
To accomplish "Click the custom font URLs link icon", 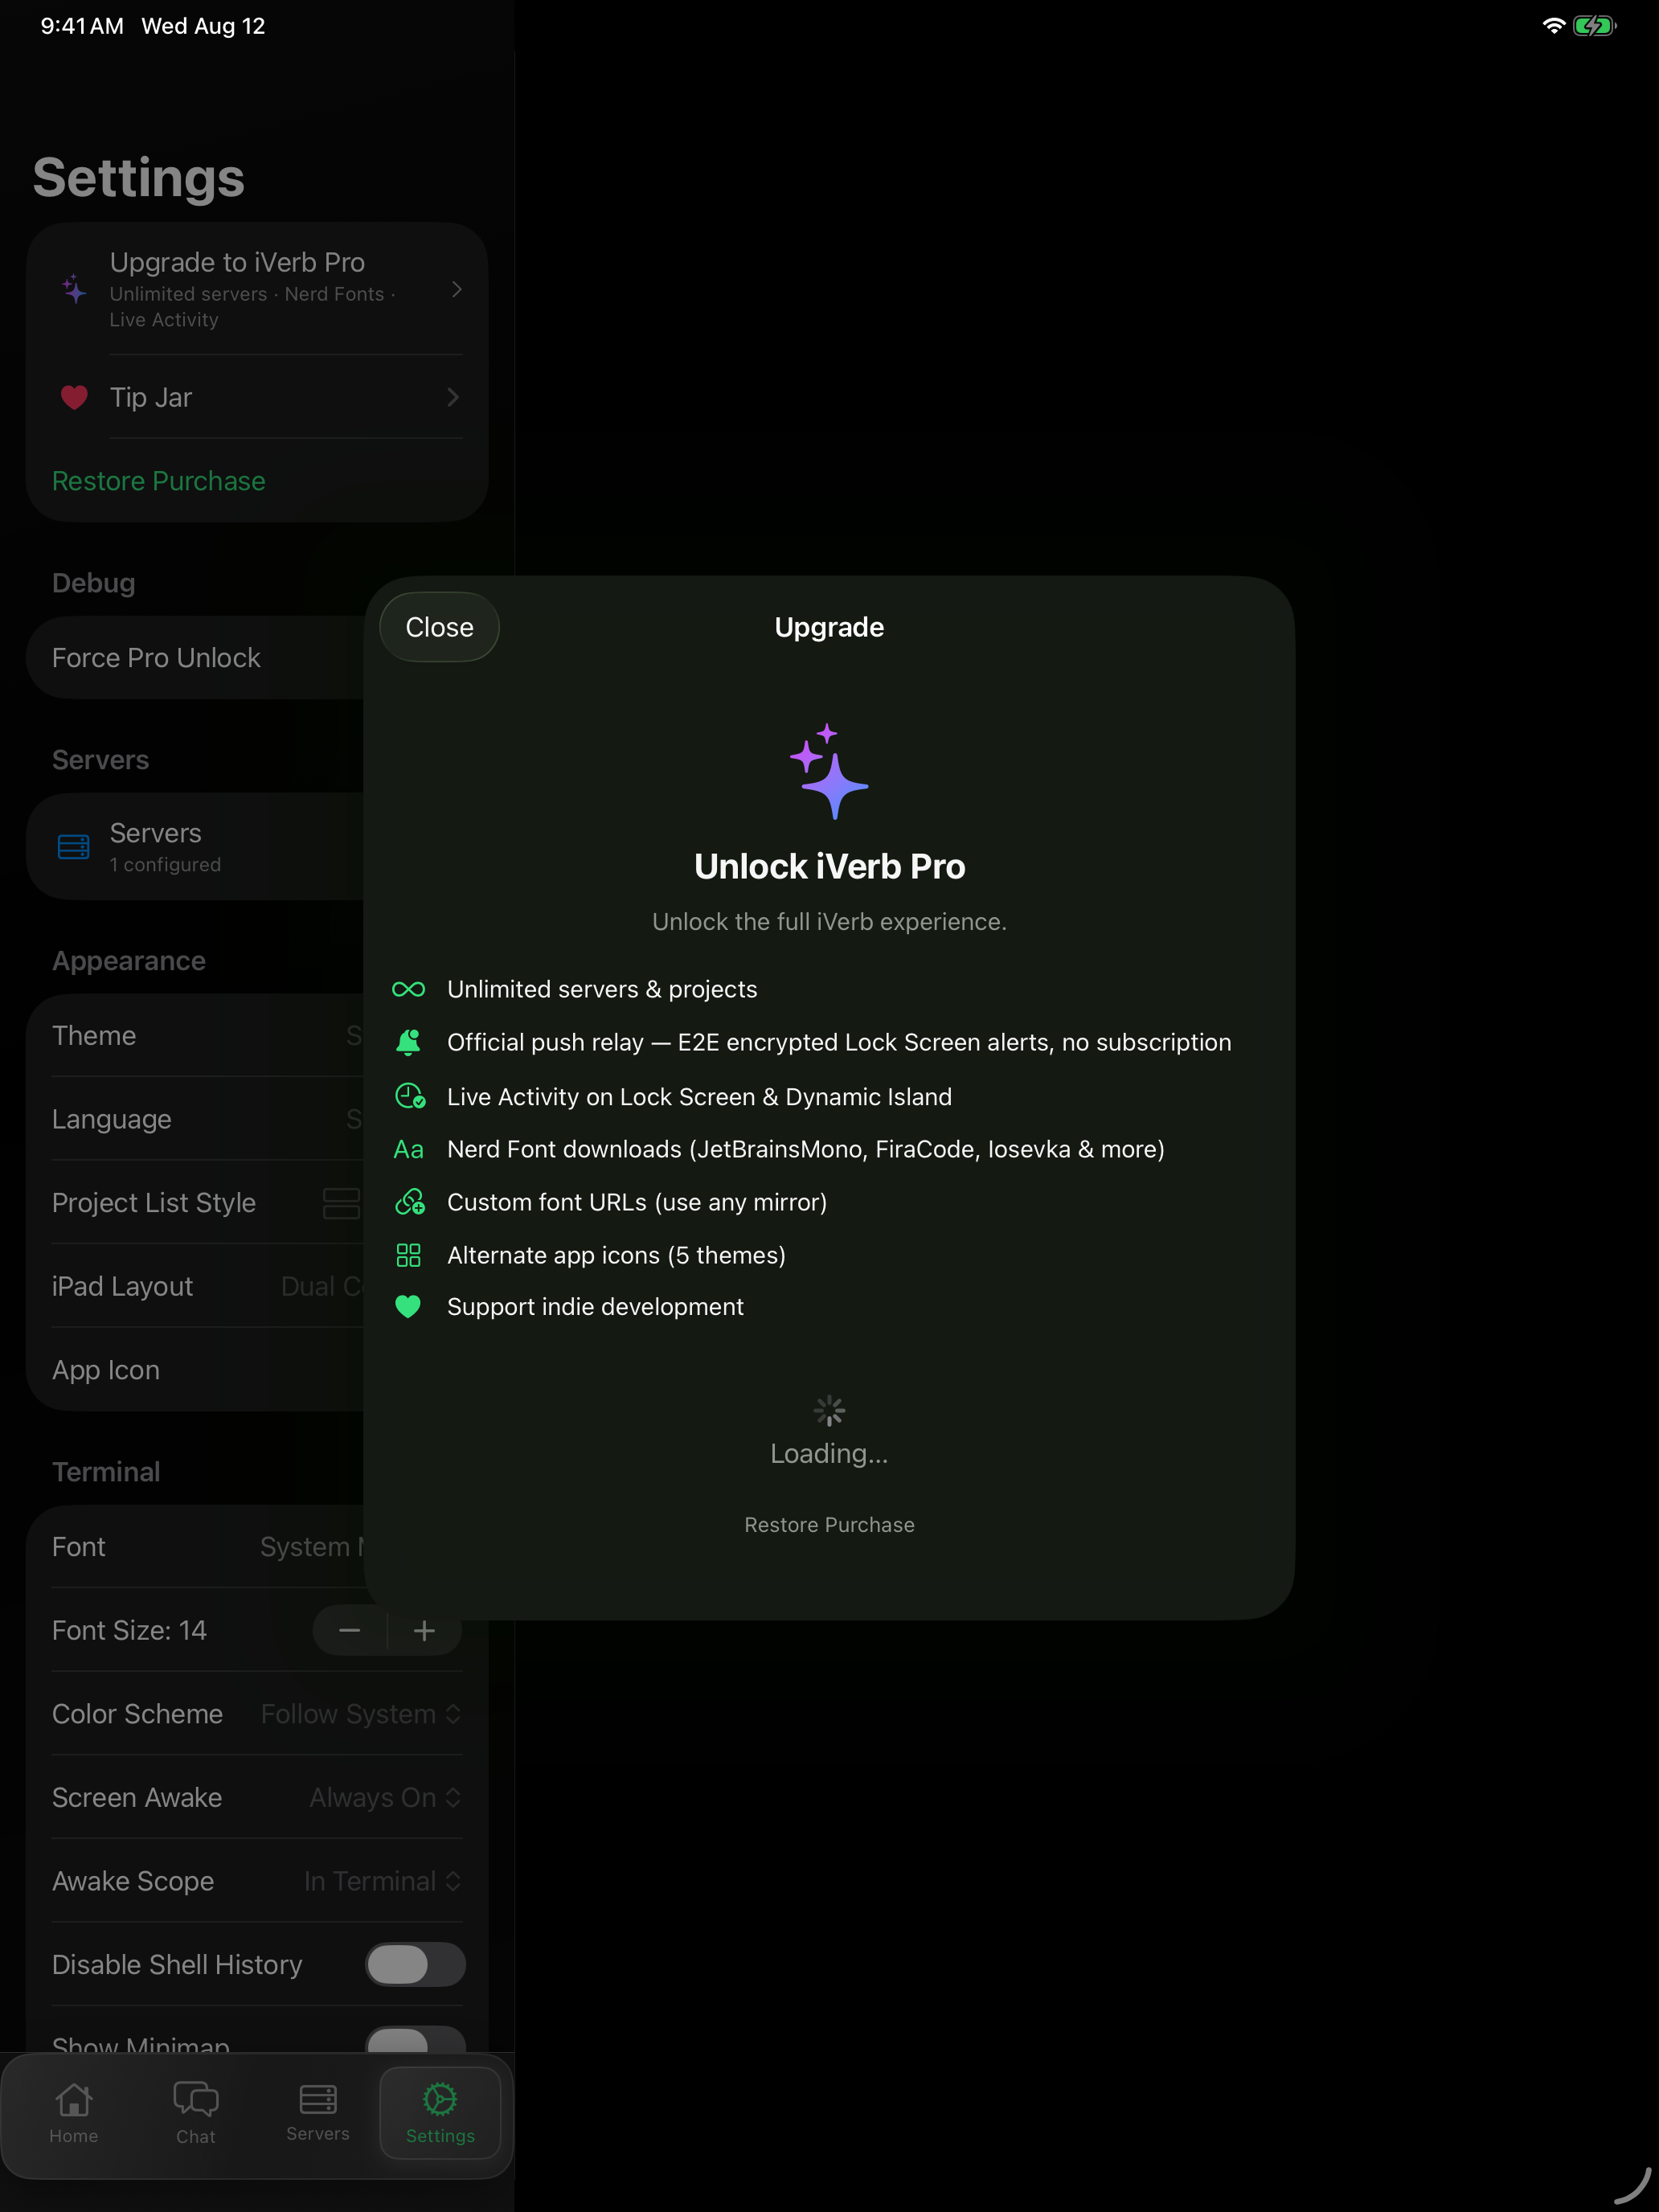I will coord(410,1202).
